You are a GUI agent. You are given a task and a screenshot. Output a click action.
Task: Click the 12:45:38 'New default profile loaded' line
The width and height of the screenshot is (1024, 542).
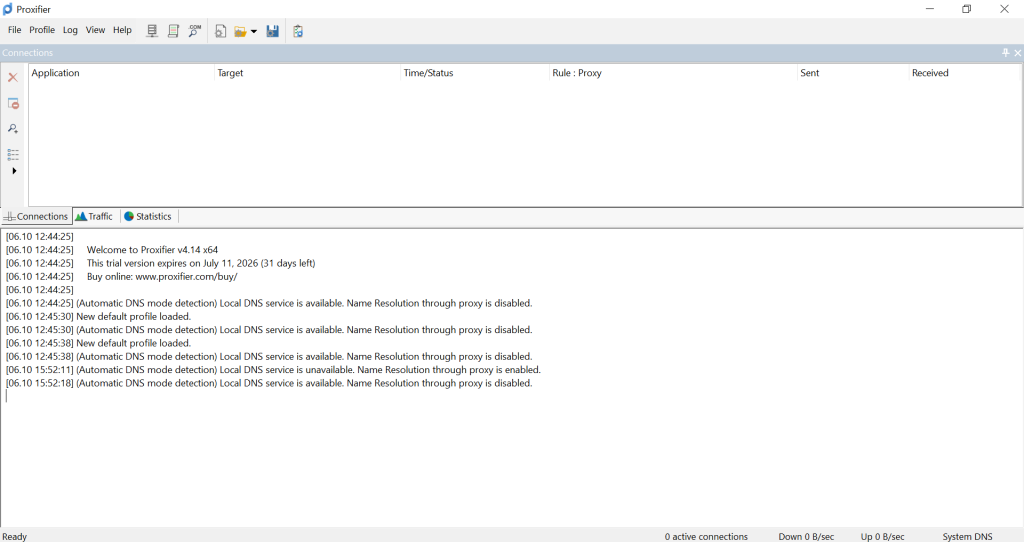(99, 343)
